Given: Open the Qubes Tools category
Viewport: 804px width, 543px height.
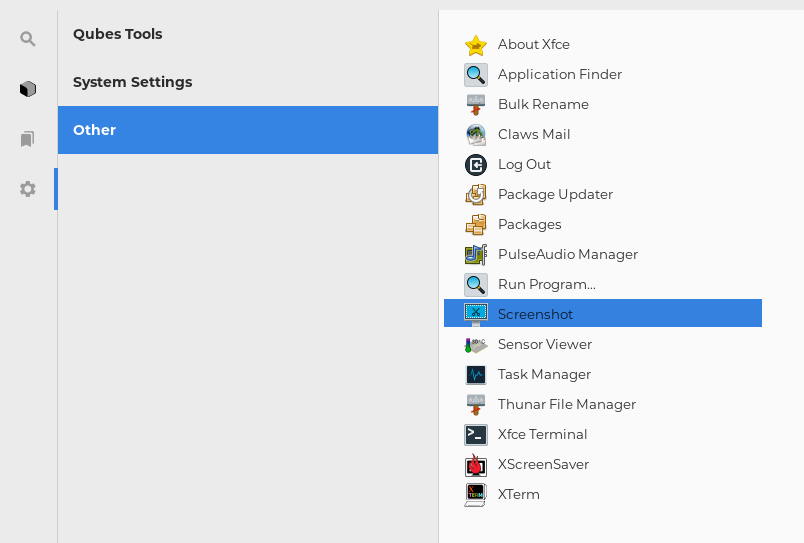Looking at the screenshot, I should click(x=248, y=34).
